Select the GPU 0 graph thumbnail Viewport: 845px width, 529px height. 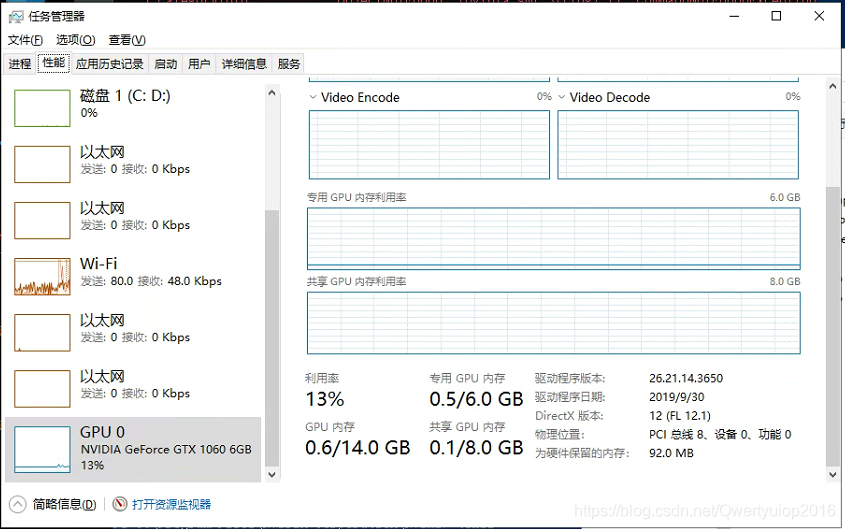point(42,449)
